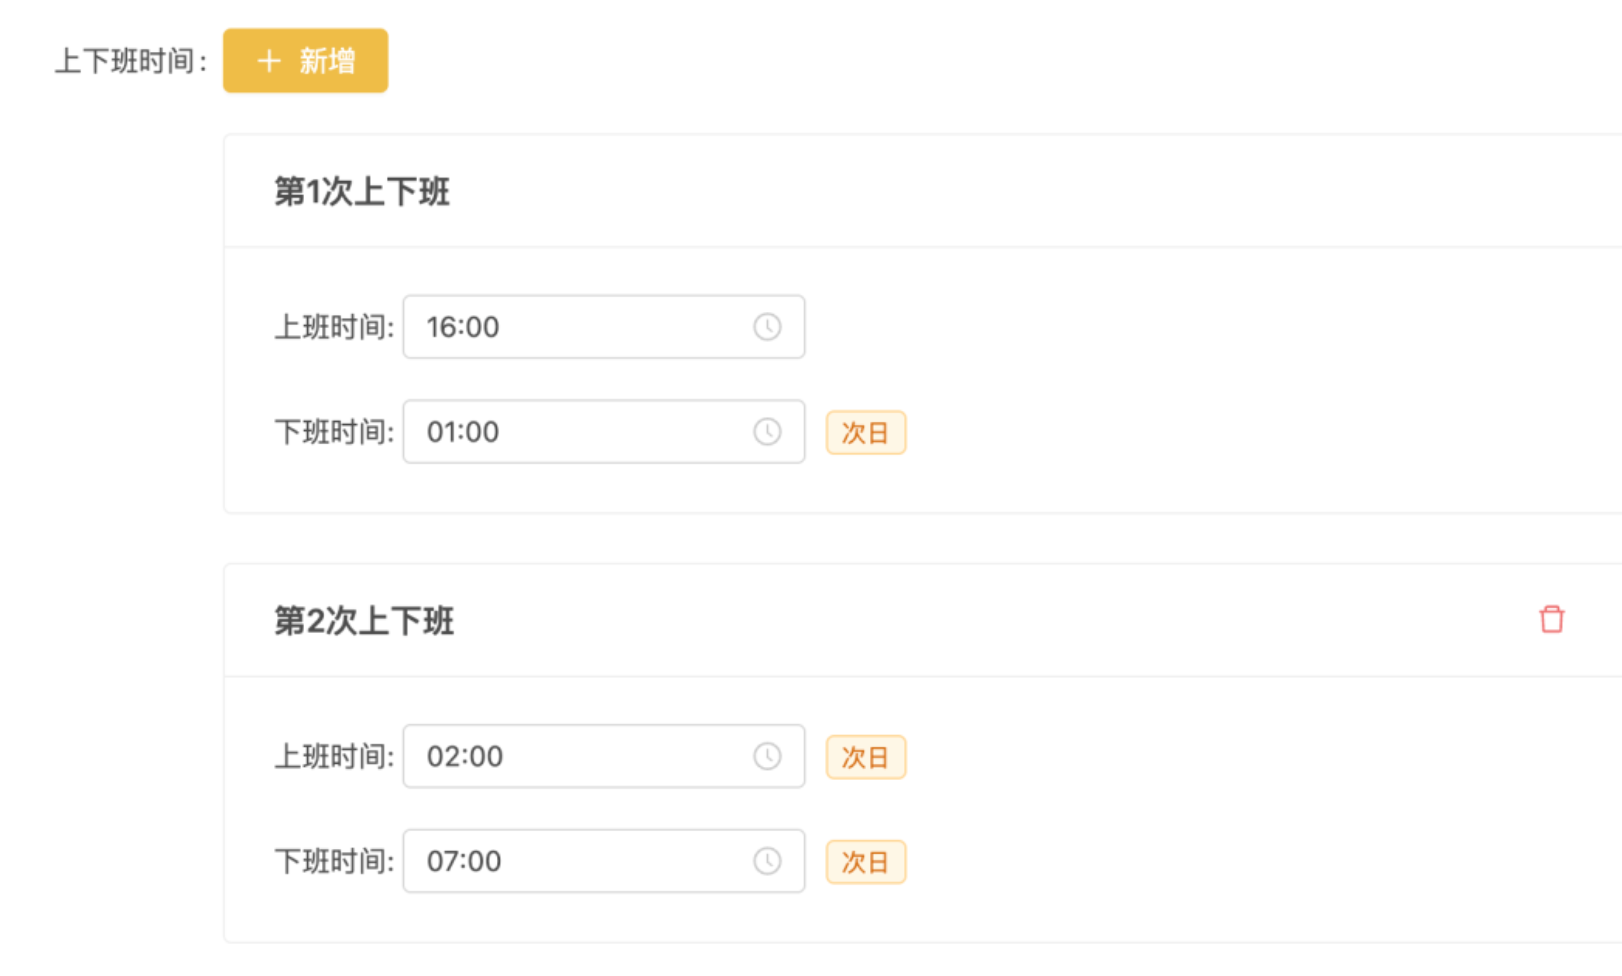The height and width of the screenshot is (976, 1622).
Task: Click 上班时间 label in first shift
Action: tap(335, 327)
